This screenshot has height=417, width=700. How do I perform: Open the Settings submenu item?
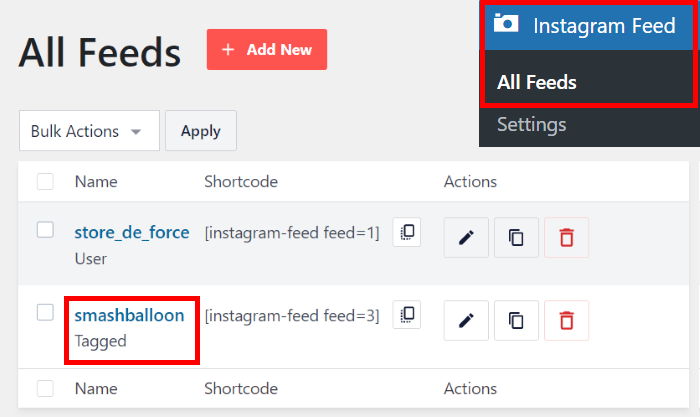pyautogui.click(x=531, y=125)
